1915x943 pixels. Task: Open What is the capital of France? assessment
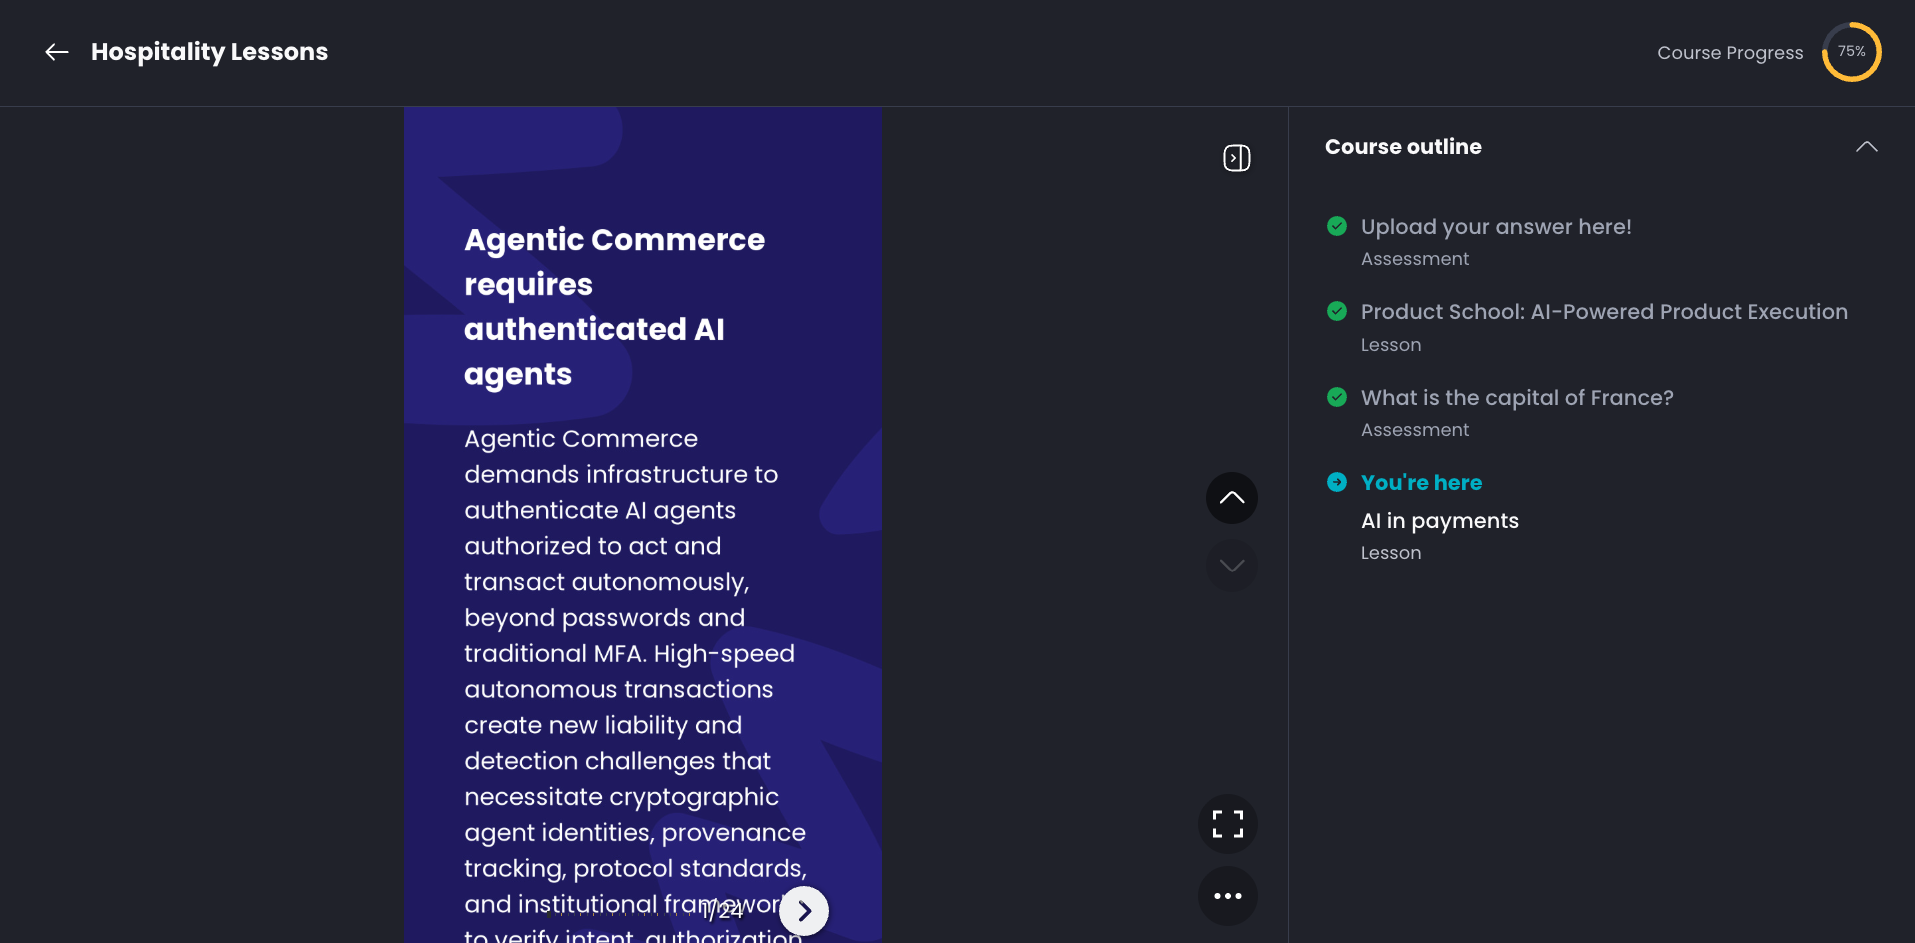pyautogui.click(x=1516, y=398)
